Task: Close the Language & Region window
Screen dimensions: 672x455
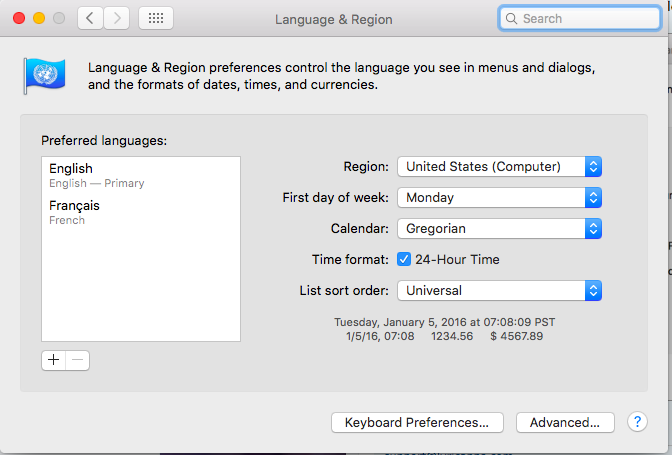Action: coord(19,18)
